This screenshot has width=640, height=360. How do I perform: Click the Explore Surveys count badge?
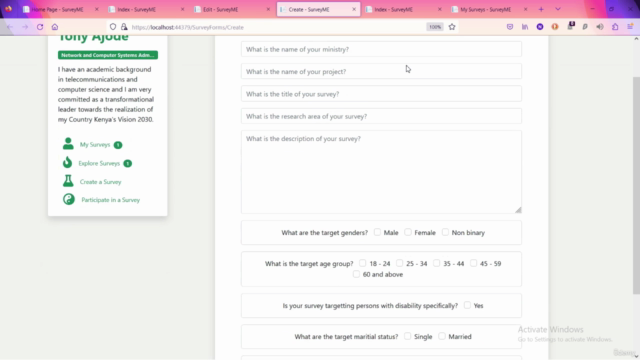click(127, 163)
